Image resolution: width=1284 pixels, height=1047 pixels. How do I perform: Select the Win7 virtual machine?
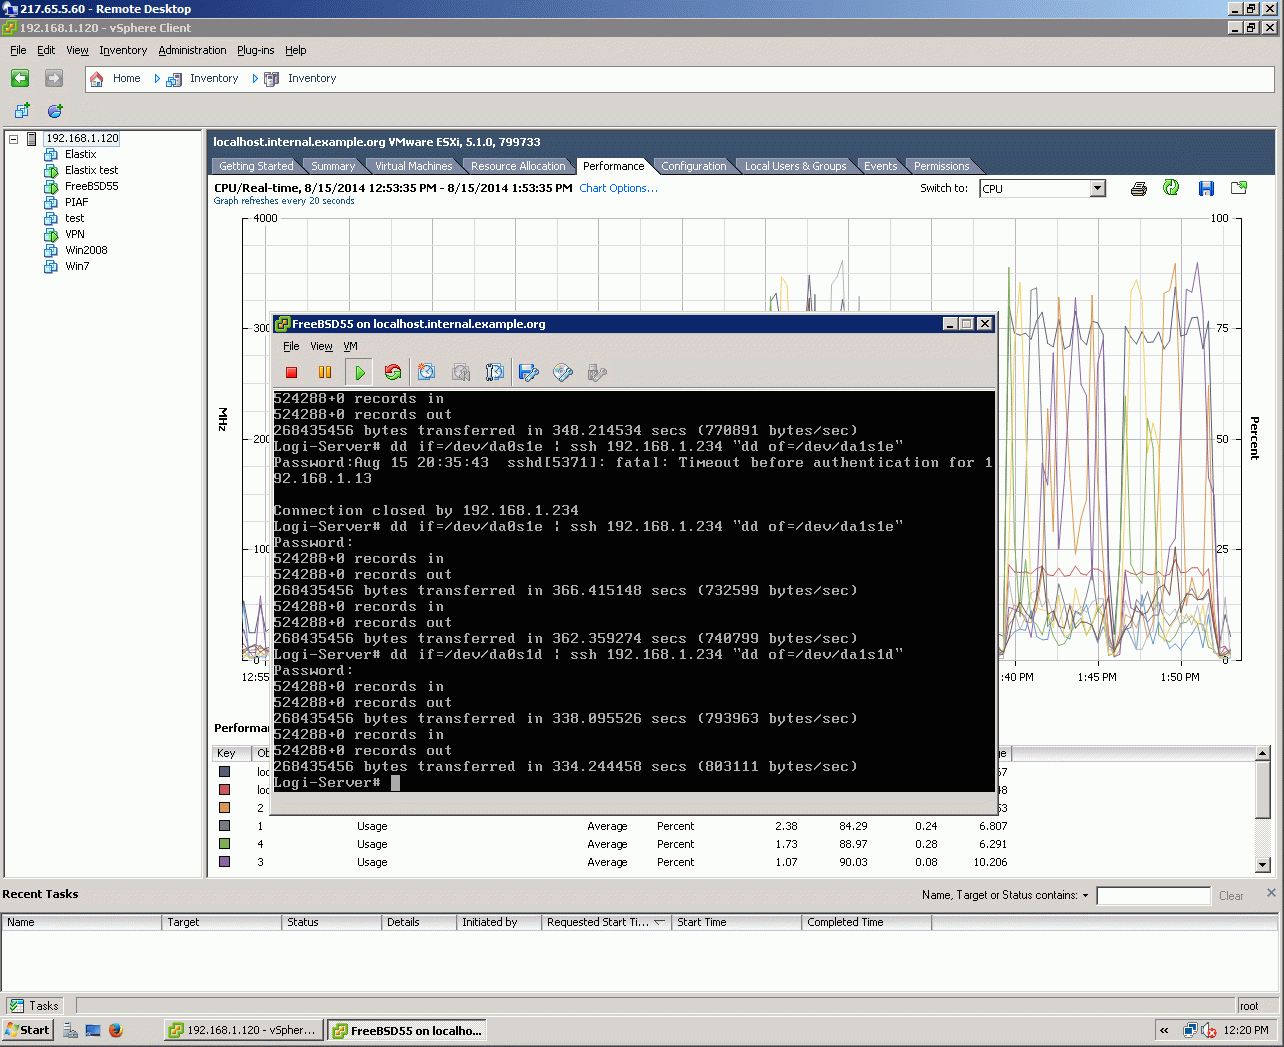(x=77, y=266)
